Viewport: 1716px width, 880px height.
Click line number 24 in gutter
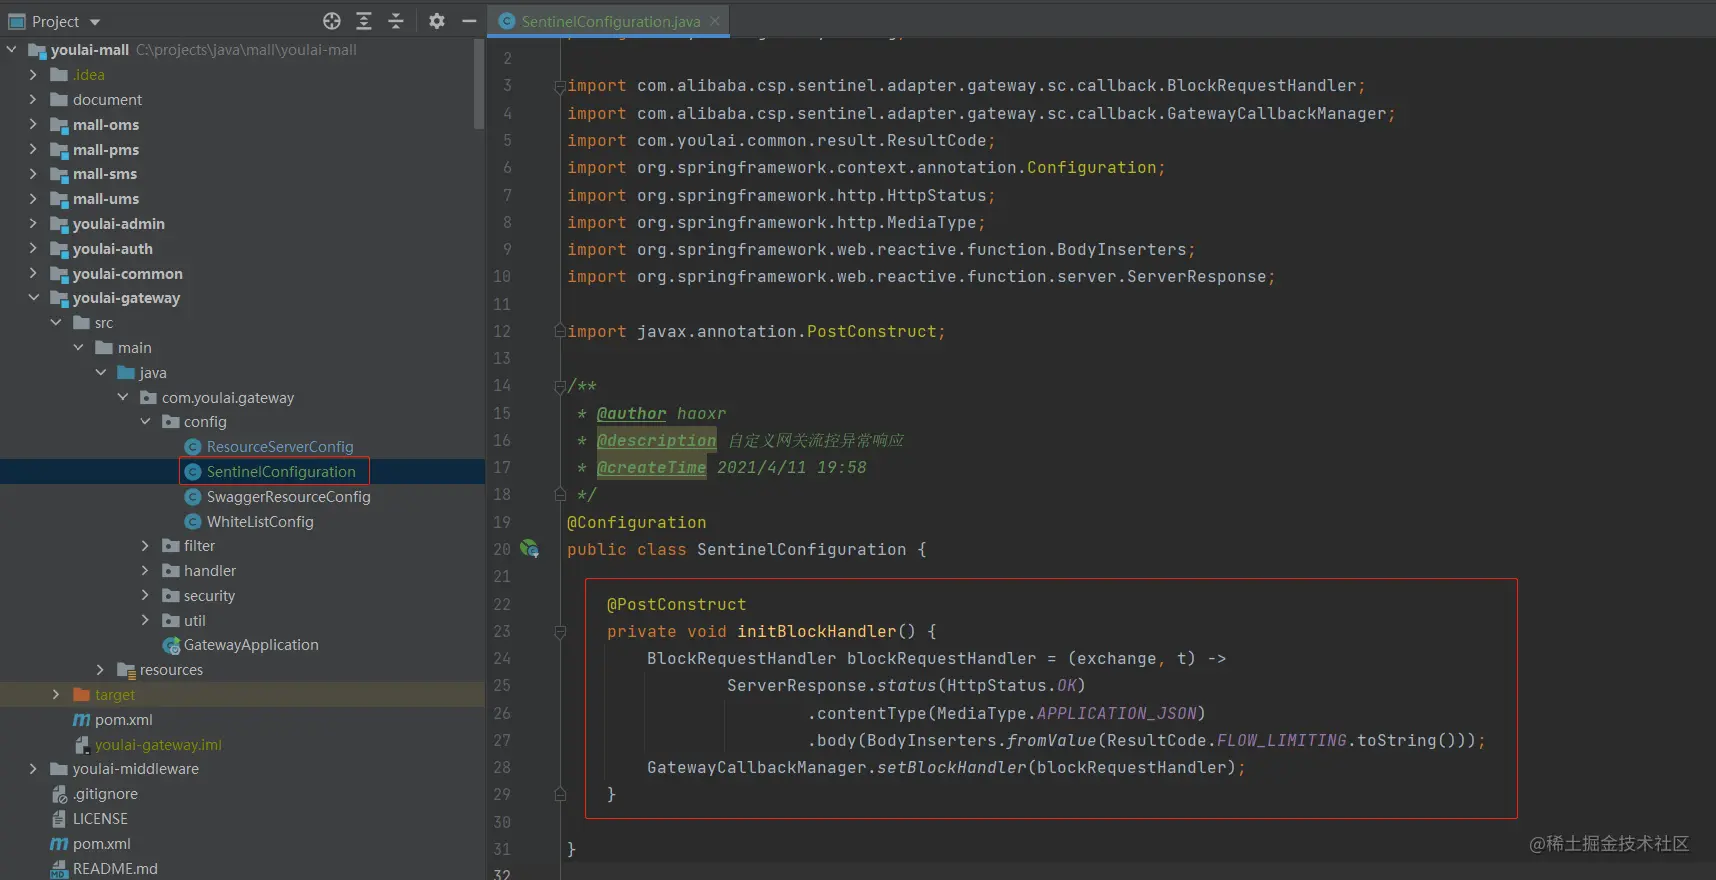point(502,658)
